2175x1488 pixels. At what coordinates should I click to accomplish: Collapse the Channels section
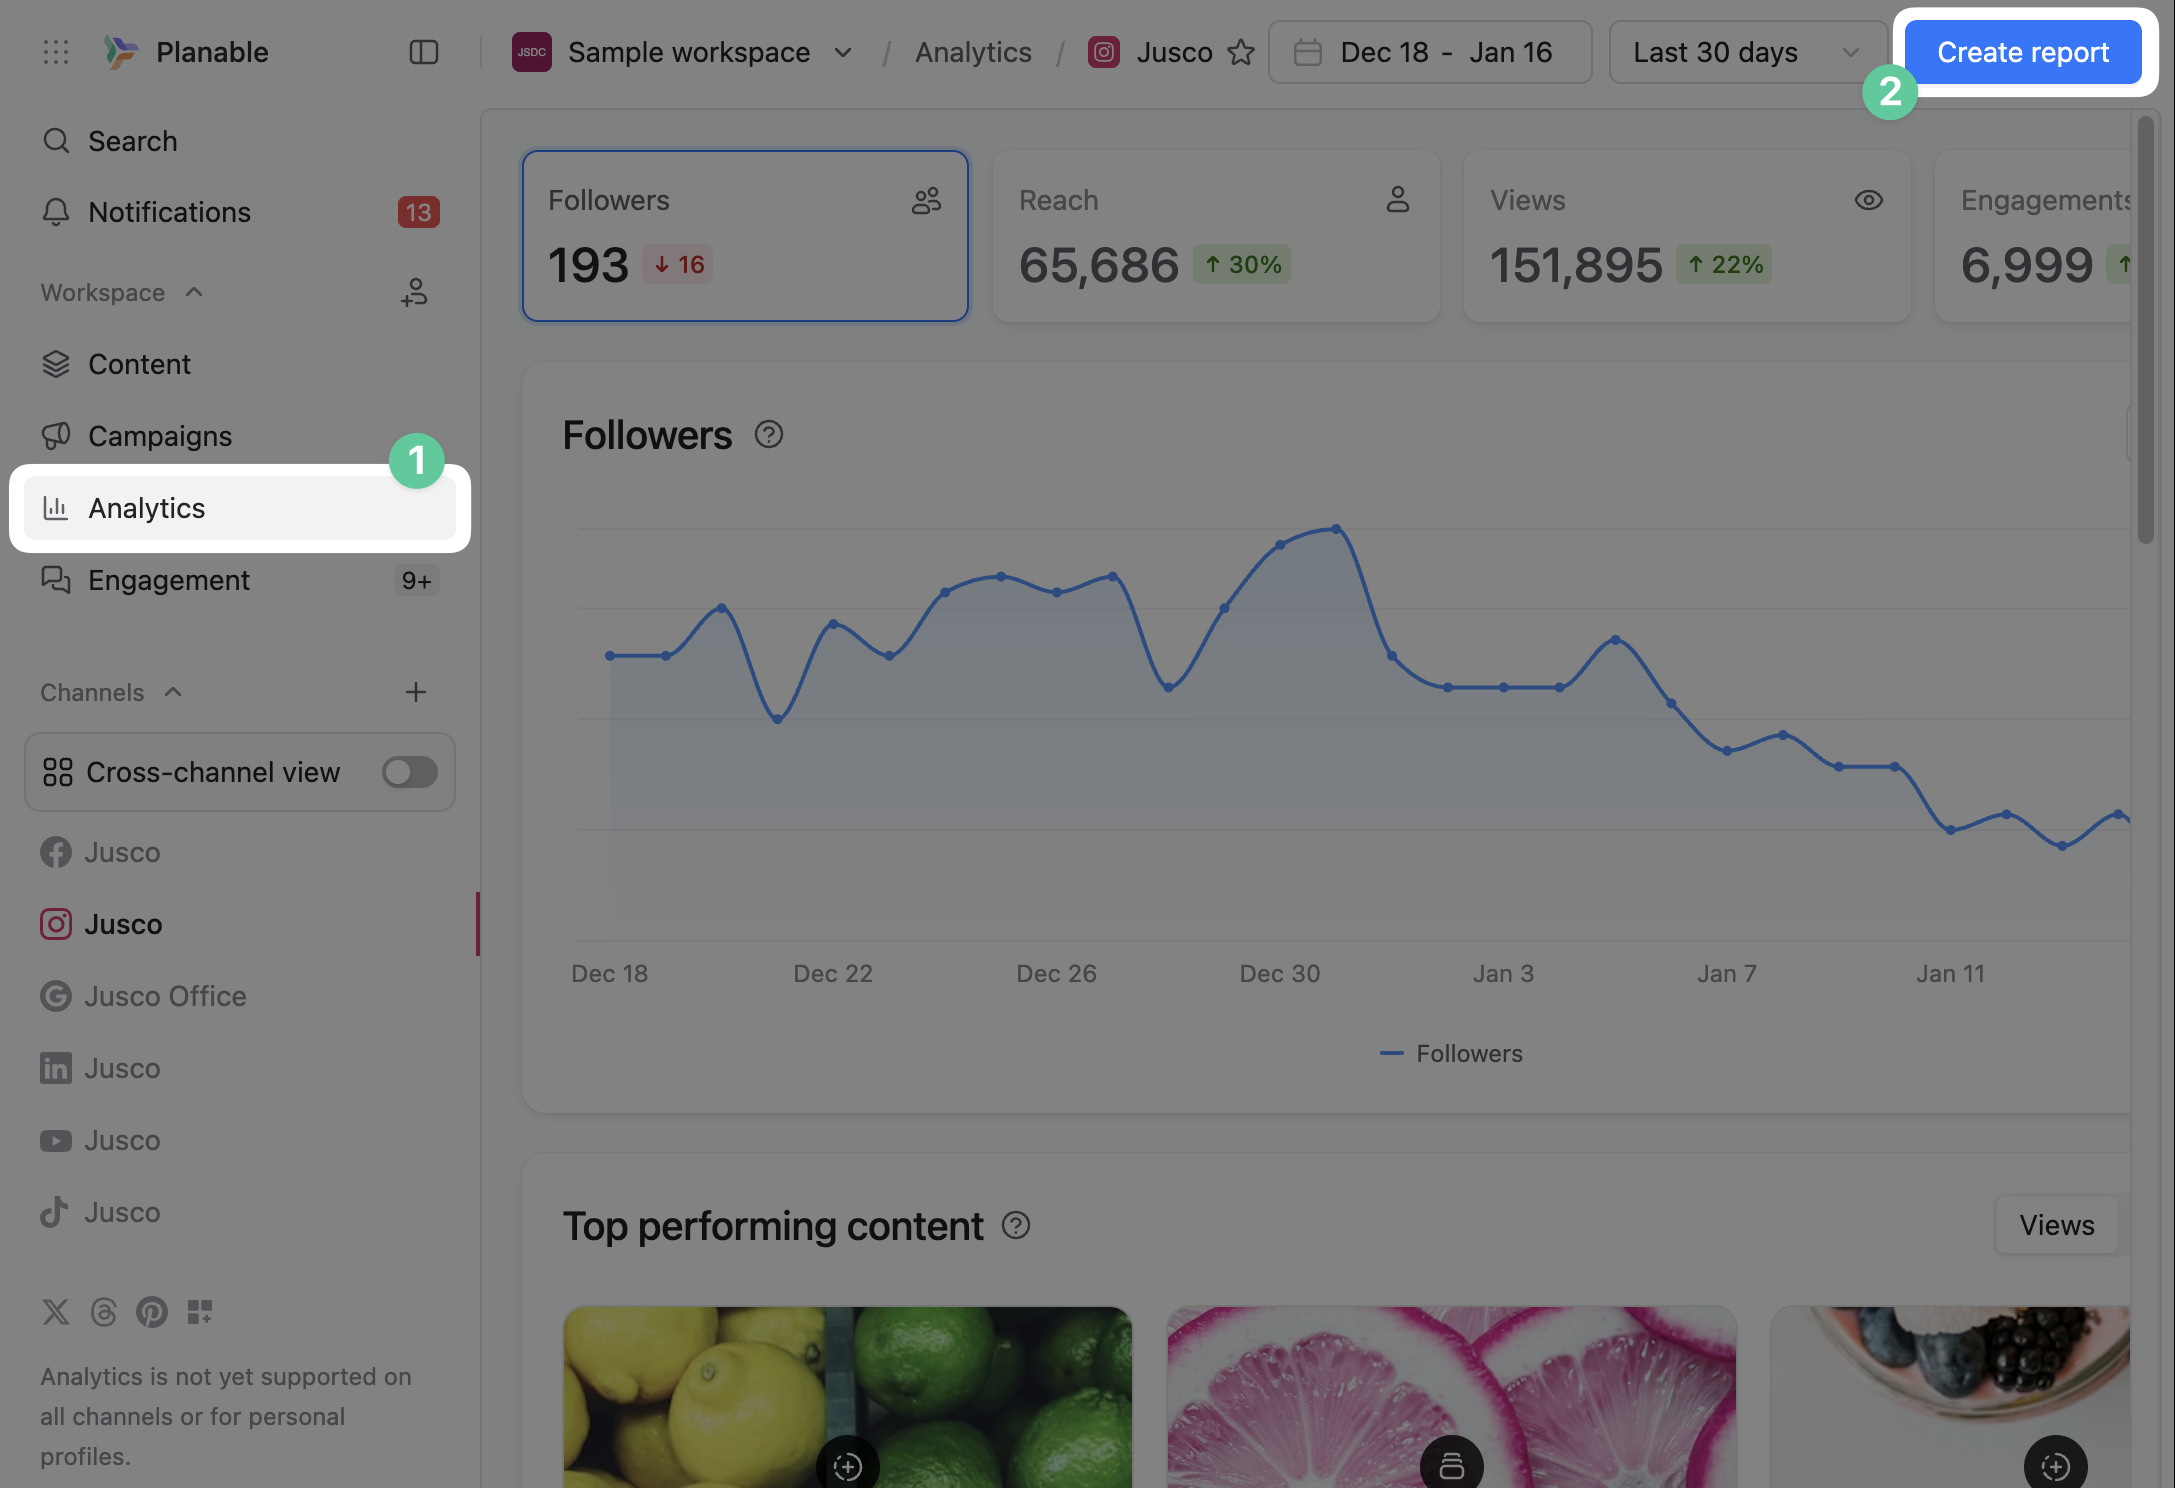point(172,692)
